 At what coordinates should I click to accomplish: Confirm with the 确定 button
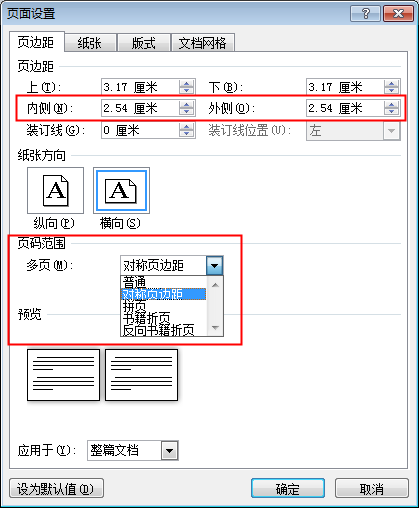288,489
